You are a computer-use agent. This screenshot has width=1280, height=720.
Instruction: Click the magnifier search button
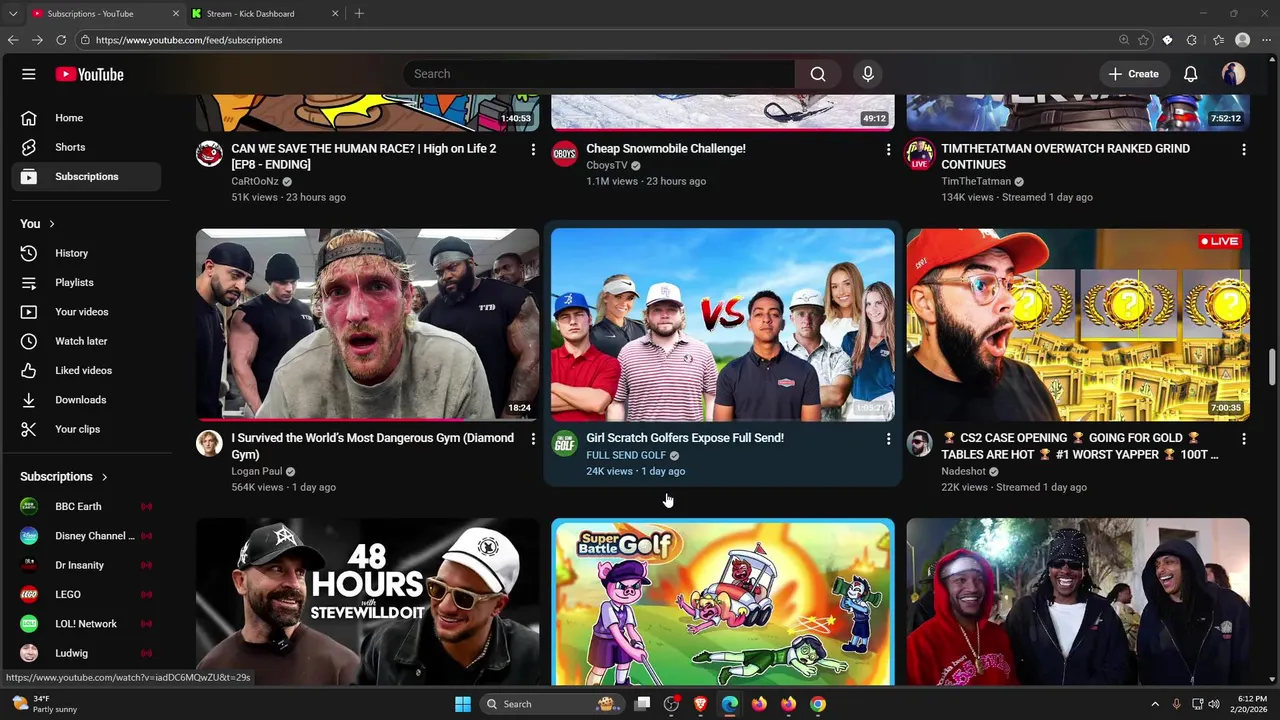(x=818, y=74)
